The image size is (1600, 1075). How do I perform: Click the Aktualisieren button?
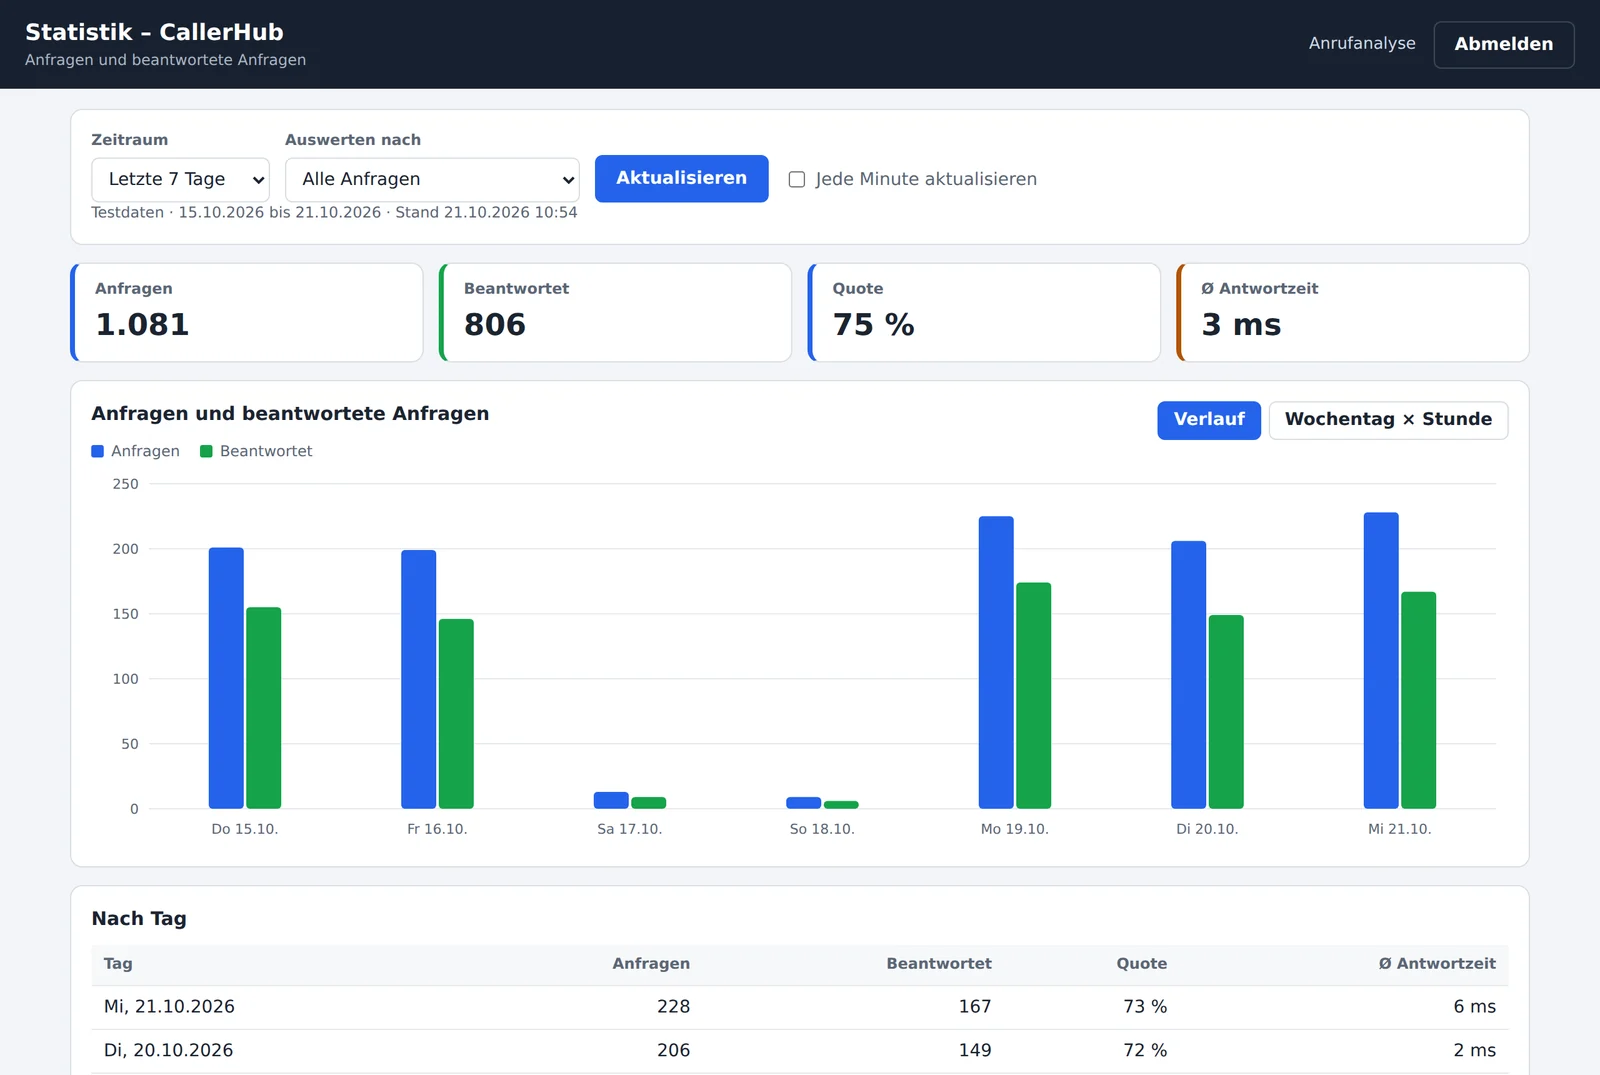pyautogui.click(x=681, y=178)
